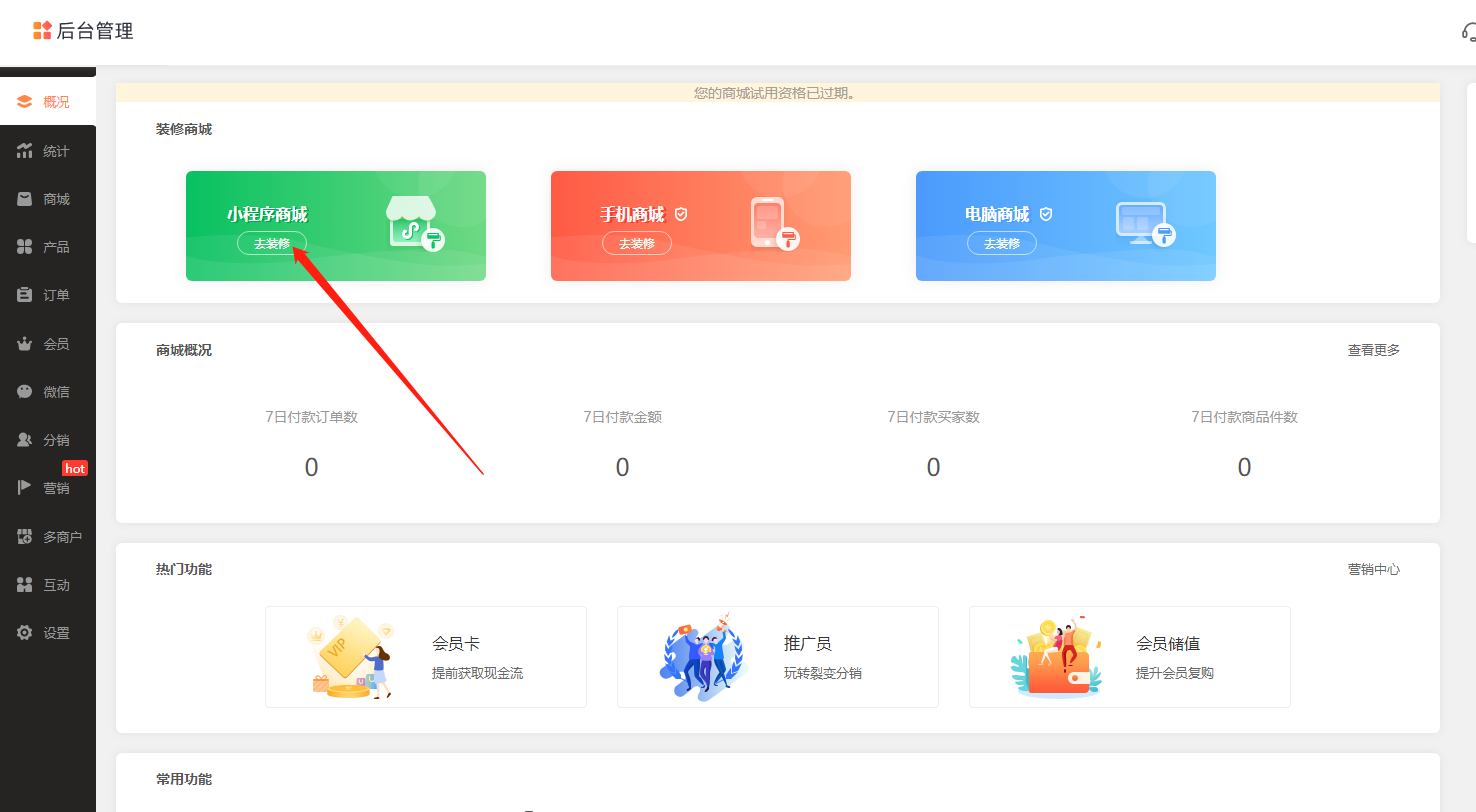Click 去装修 on 电脑商城 card
Image resolution: width=1476 pixels, height=812 pixels.
pyautogui.click(x=1001, y=242)
